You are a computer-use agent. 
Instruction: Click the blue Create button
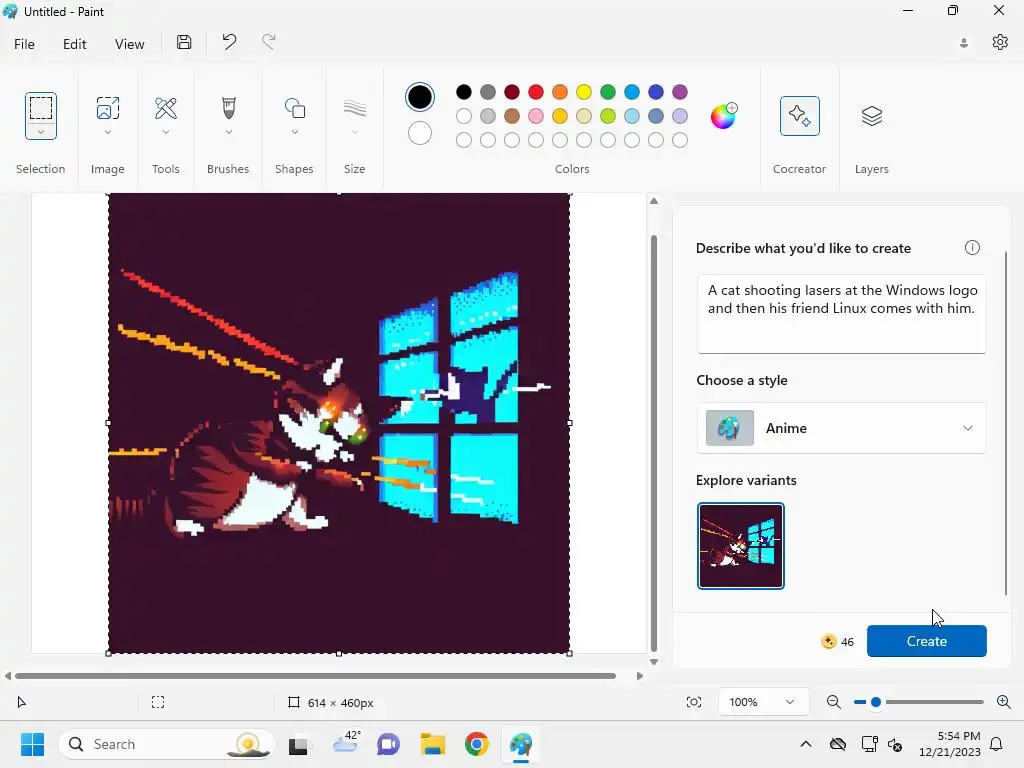click(927, 641)
